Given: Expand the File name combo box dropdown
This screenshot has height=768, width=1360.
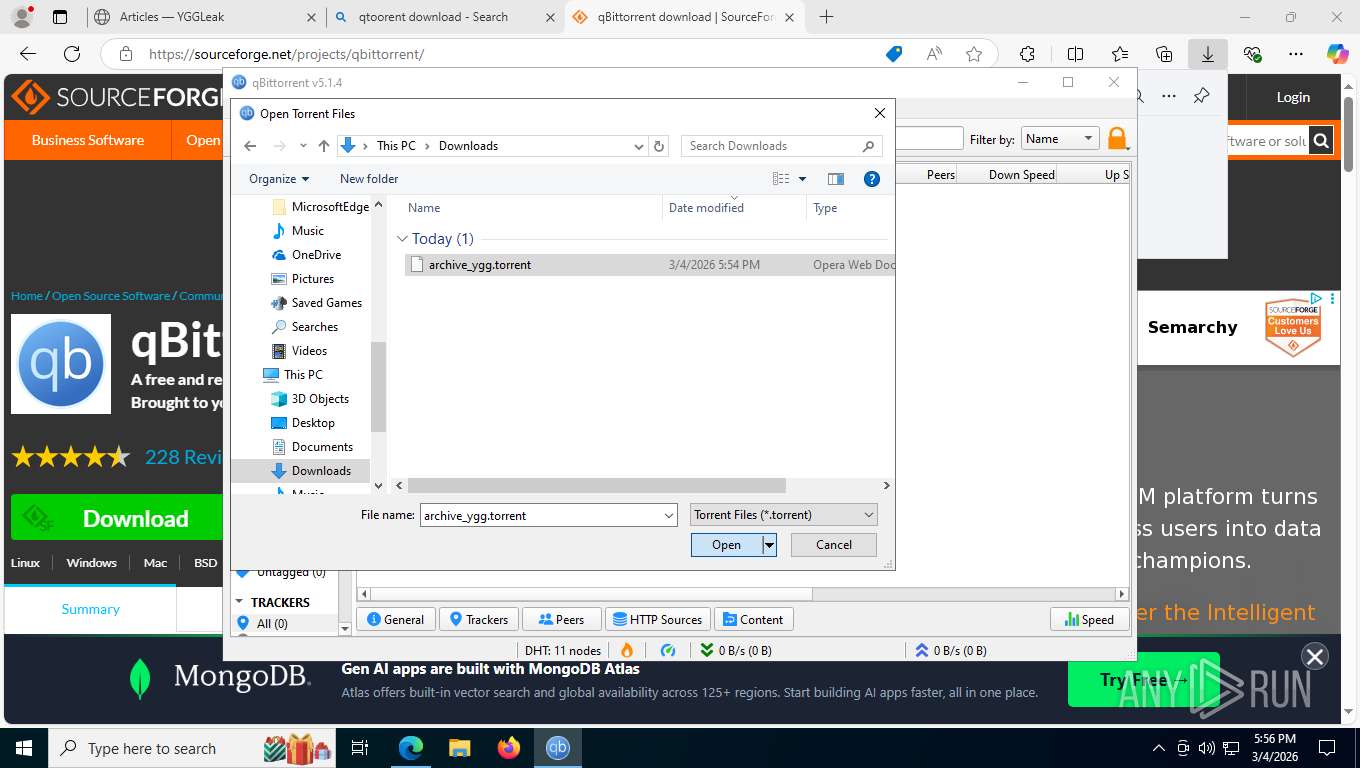Looking at the screenshot, I should click(x=669, y=516).
